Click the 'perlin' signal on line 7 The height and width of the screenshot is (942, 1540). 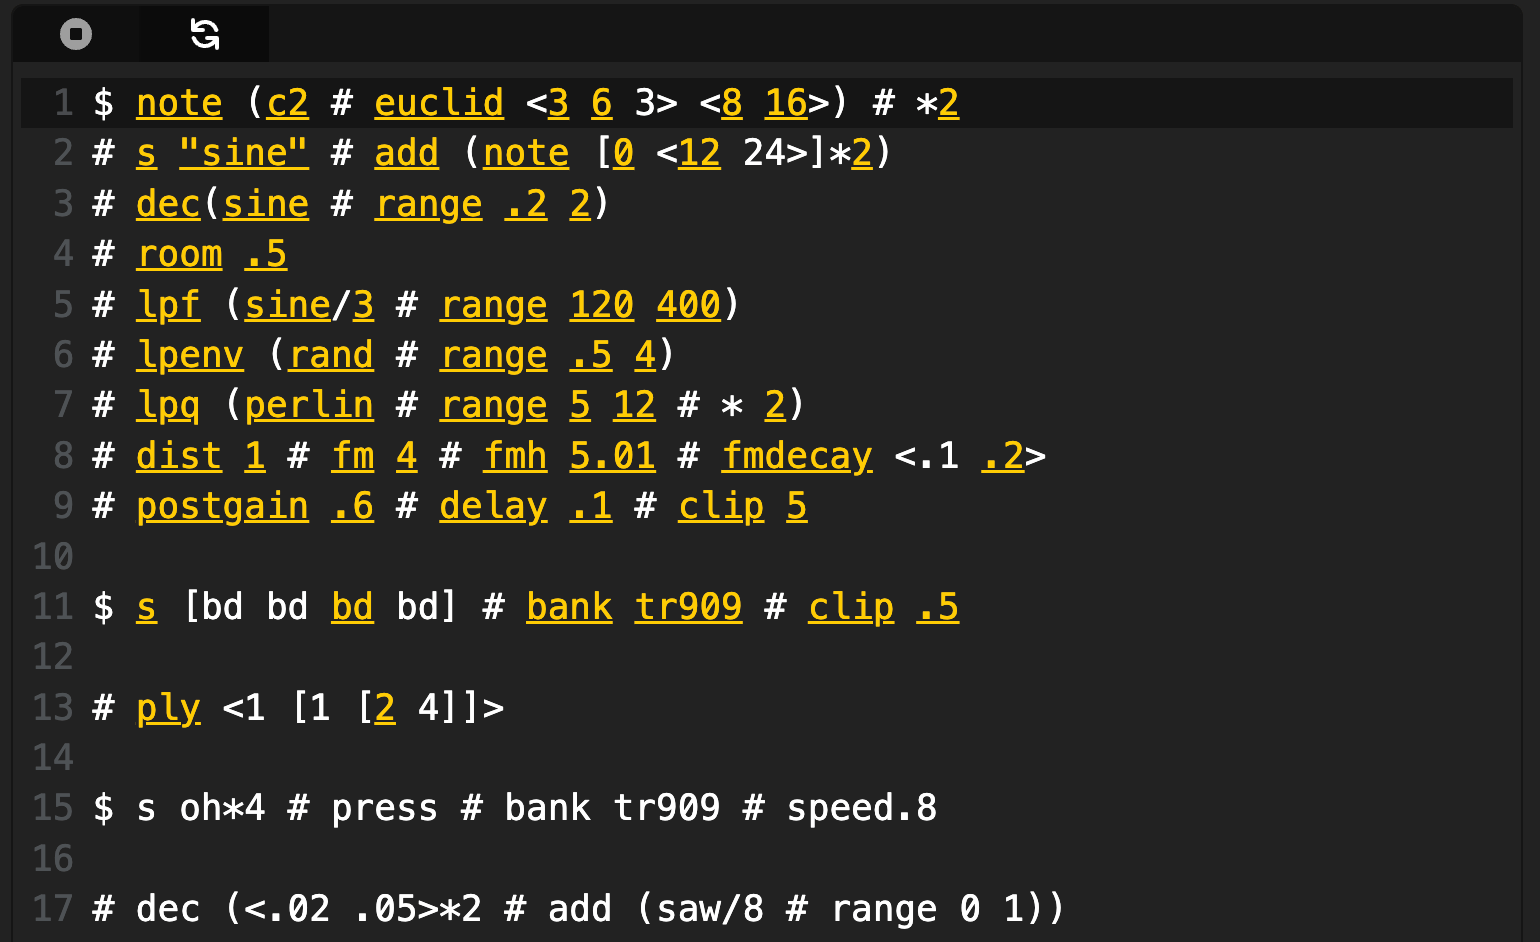(308, 405)
